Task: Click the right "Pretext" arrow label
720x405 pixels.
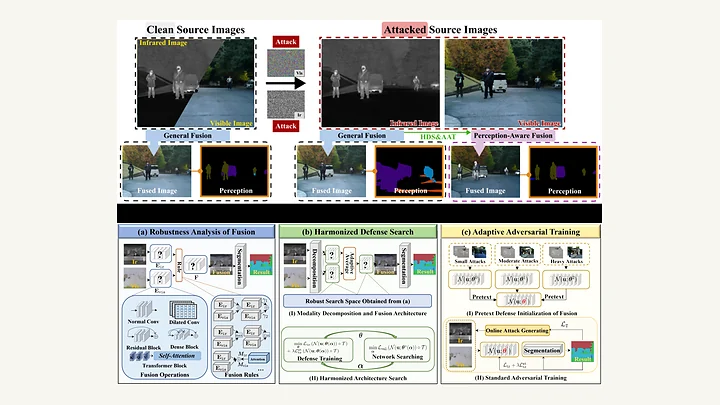Action: [x=554, y=297]
